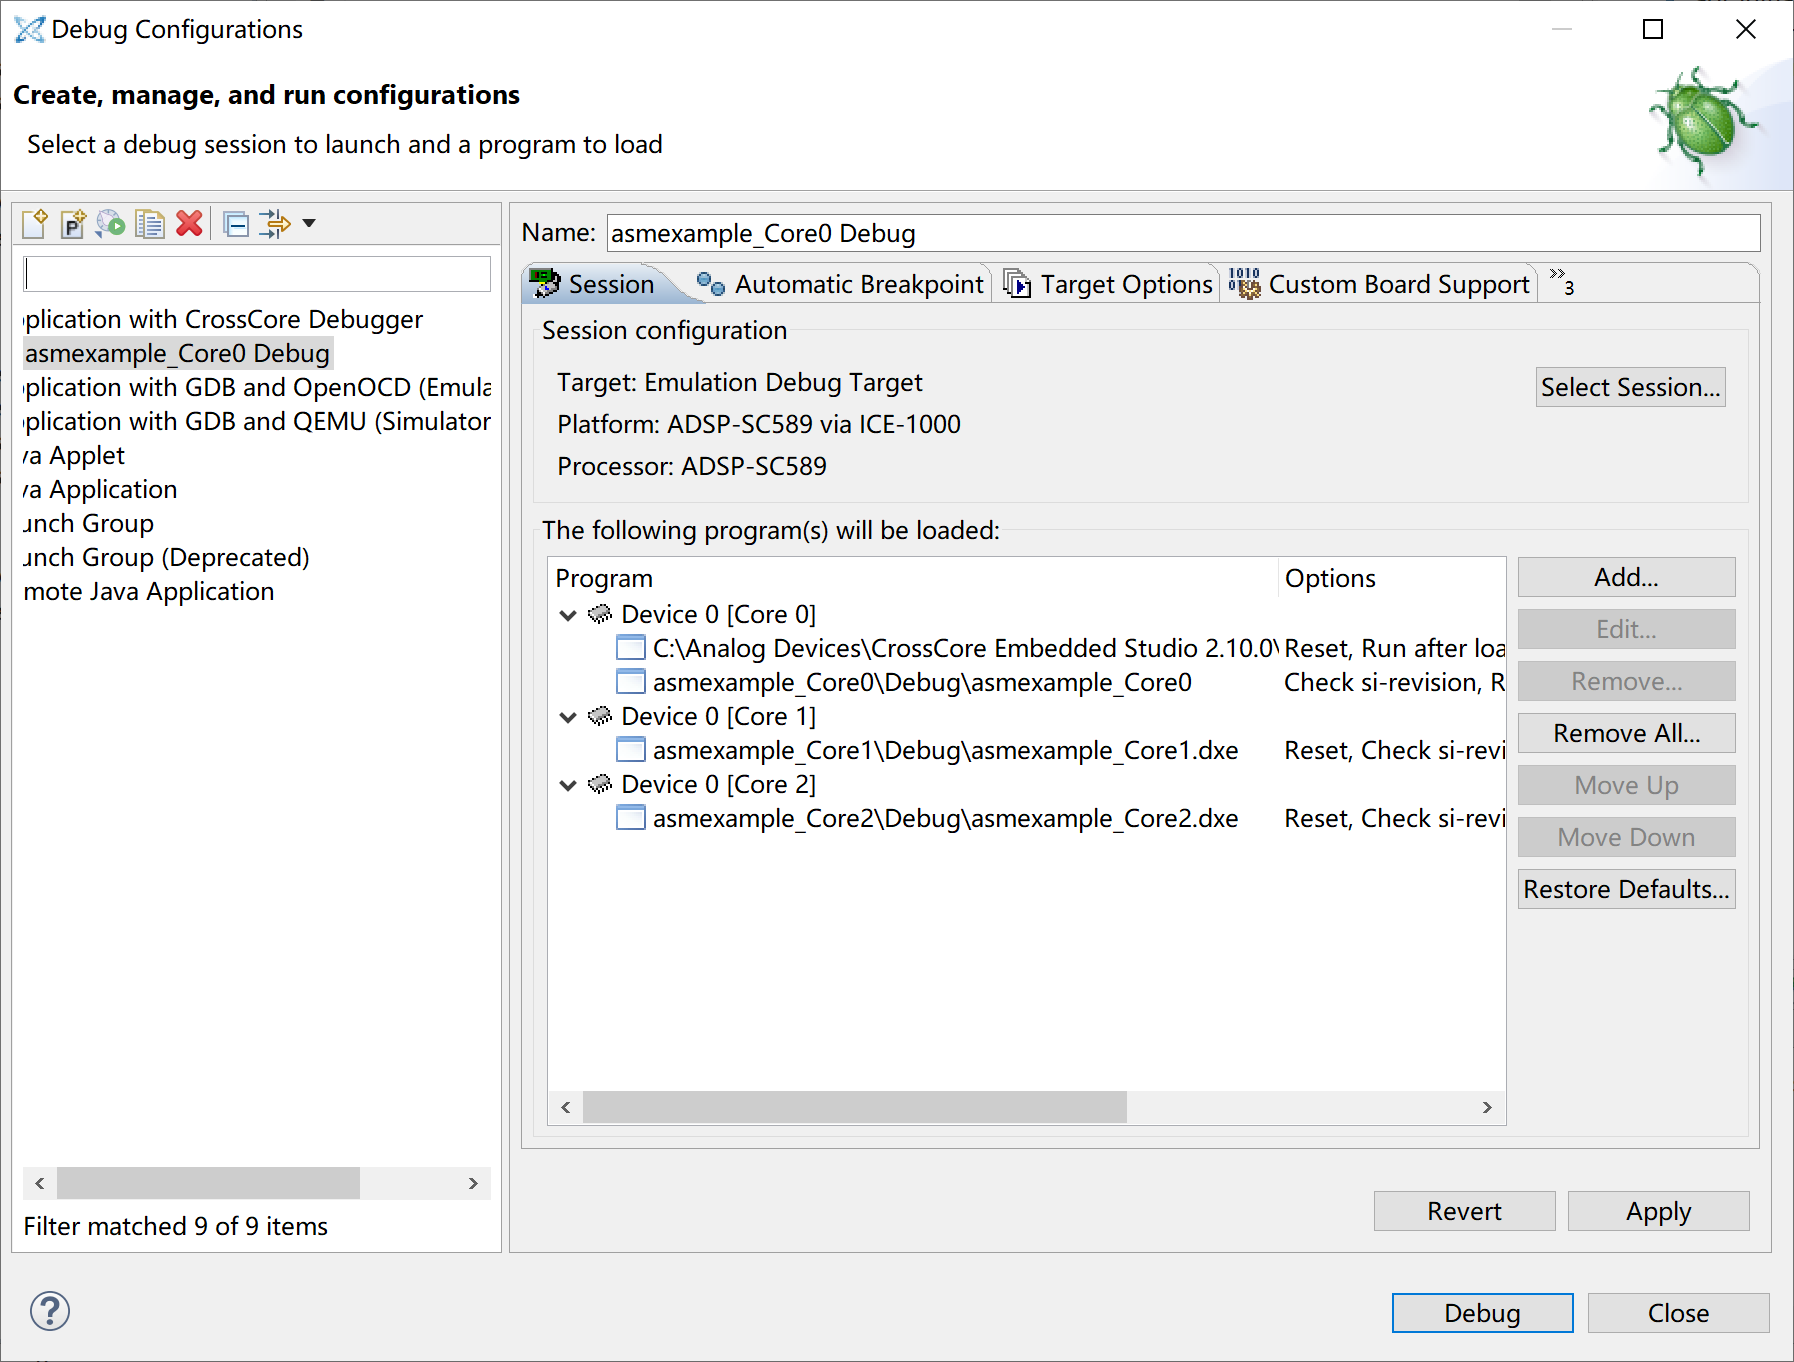The image size is (1794, 1362).
Task: Collapse Device 0 [Core 1] node
Action: 568,717
